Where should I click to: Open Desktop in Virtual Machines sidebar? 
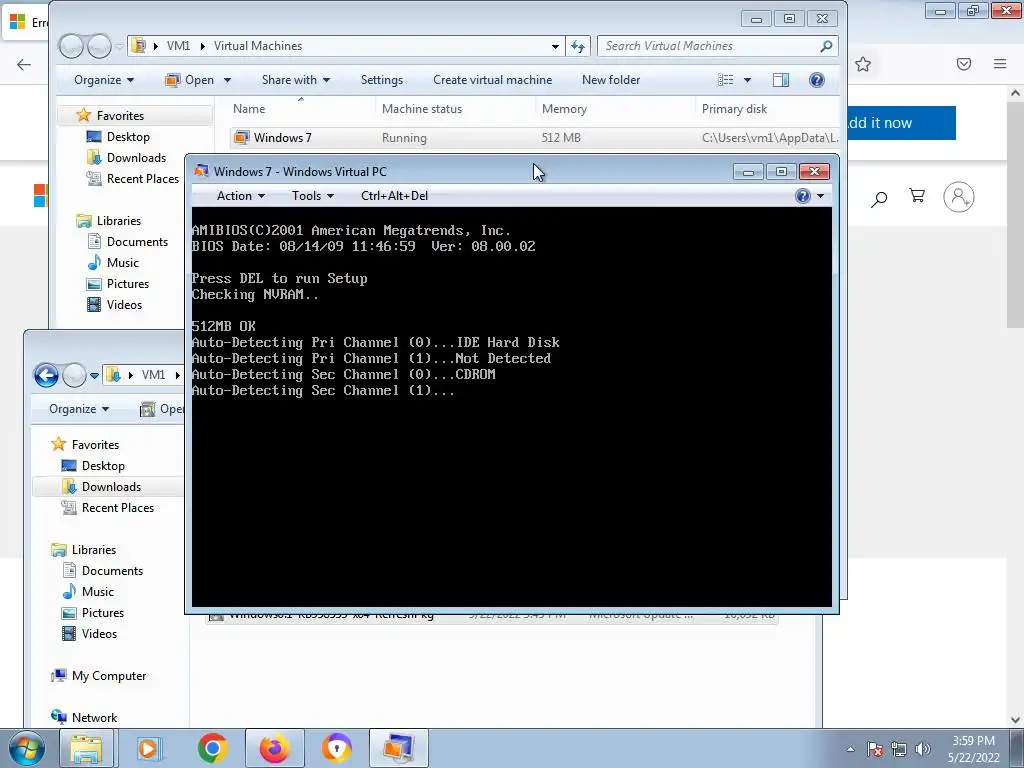click(x=127, y=136)
